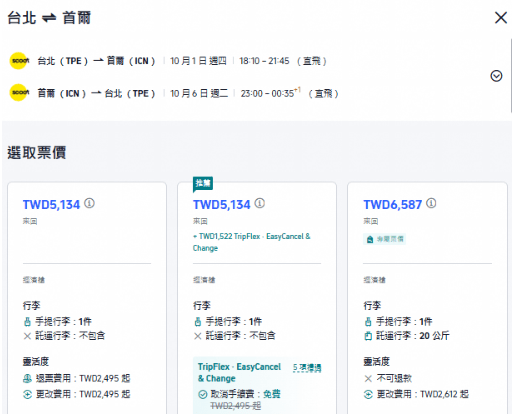Open the 5 項優惠 benefits link

pyautogui.click(x=307, y=368)
